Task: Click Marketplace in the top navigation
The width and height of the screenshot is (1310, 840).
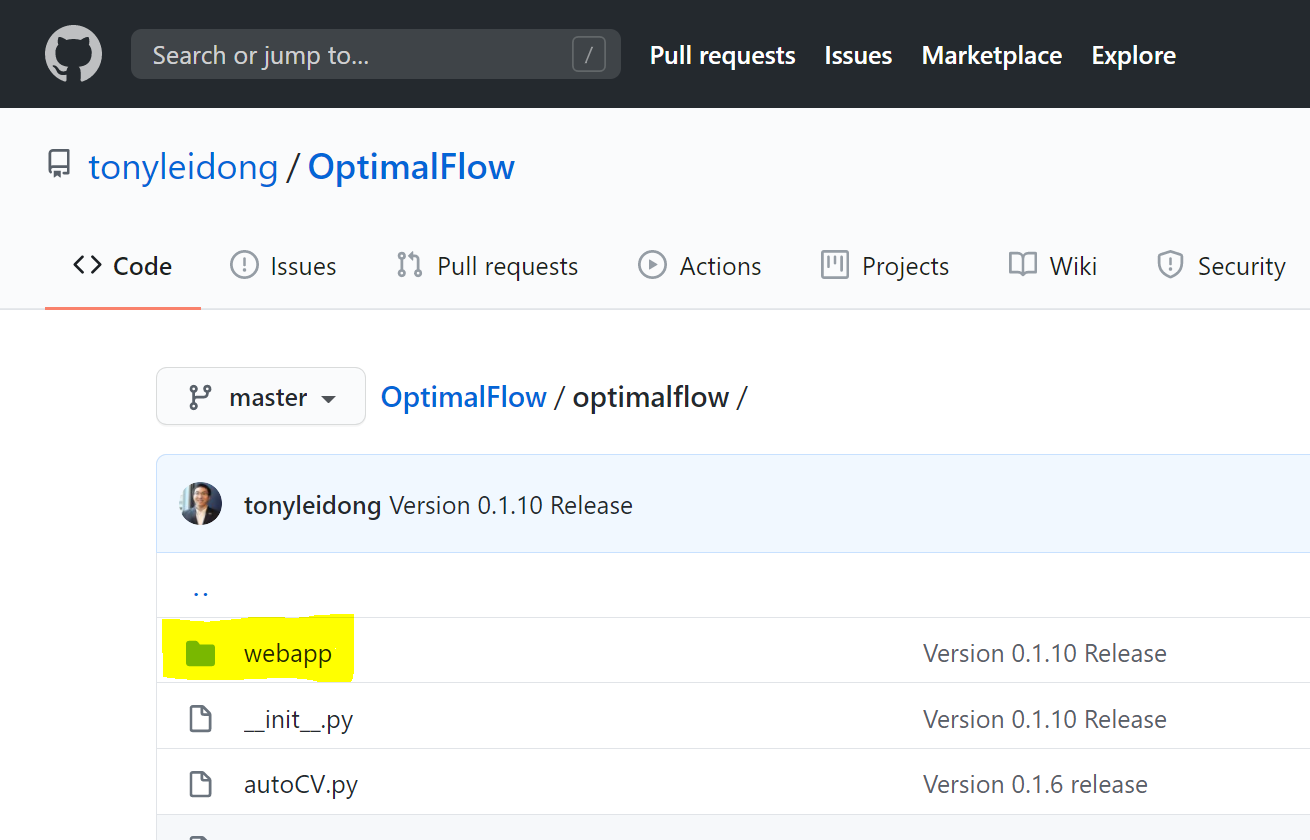Action: coord(991,55)
